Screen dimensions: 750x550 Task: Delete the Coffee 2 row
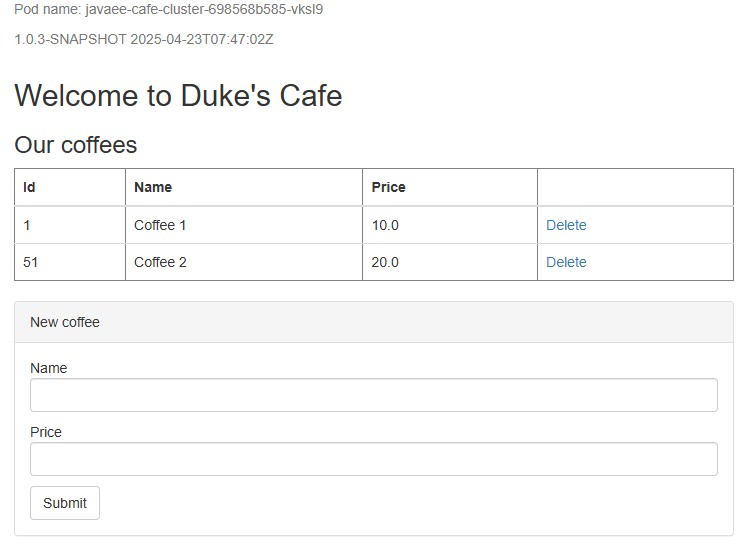click(566, 262)
